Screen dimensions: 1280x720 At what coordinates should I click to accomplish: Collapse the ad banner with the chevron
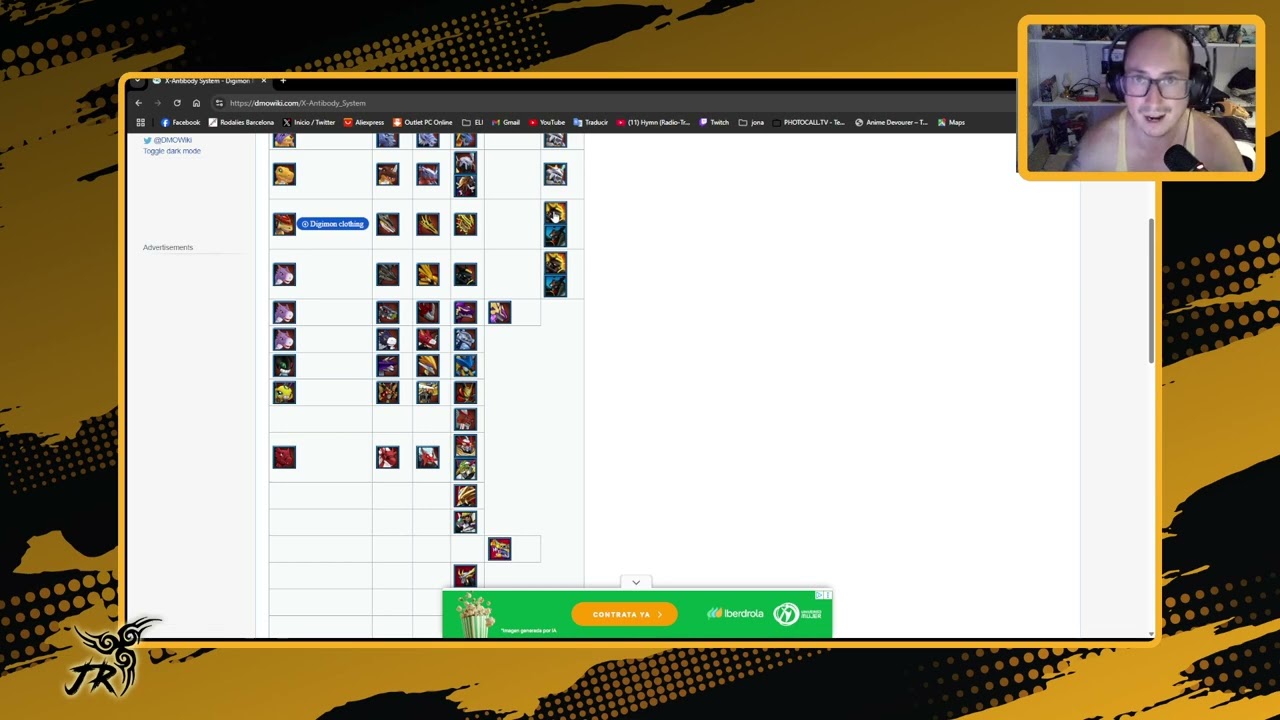click(636, 582)
